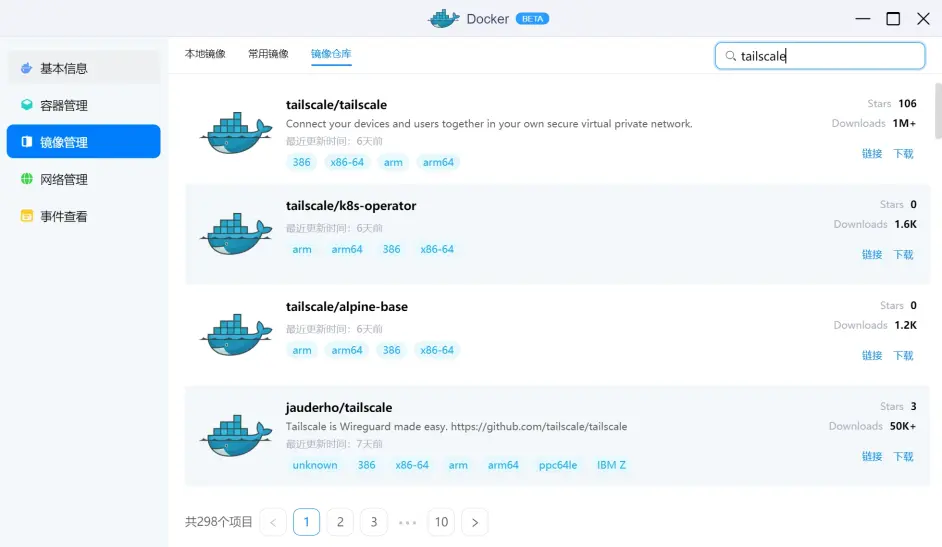Click the vertical scrollbar thumb

click(938, 111)
